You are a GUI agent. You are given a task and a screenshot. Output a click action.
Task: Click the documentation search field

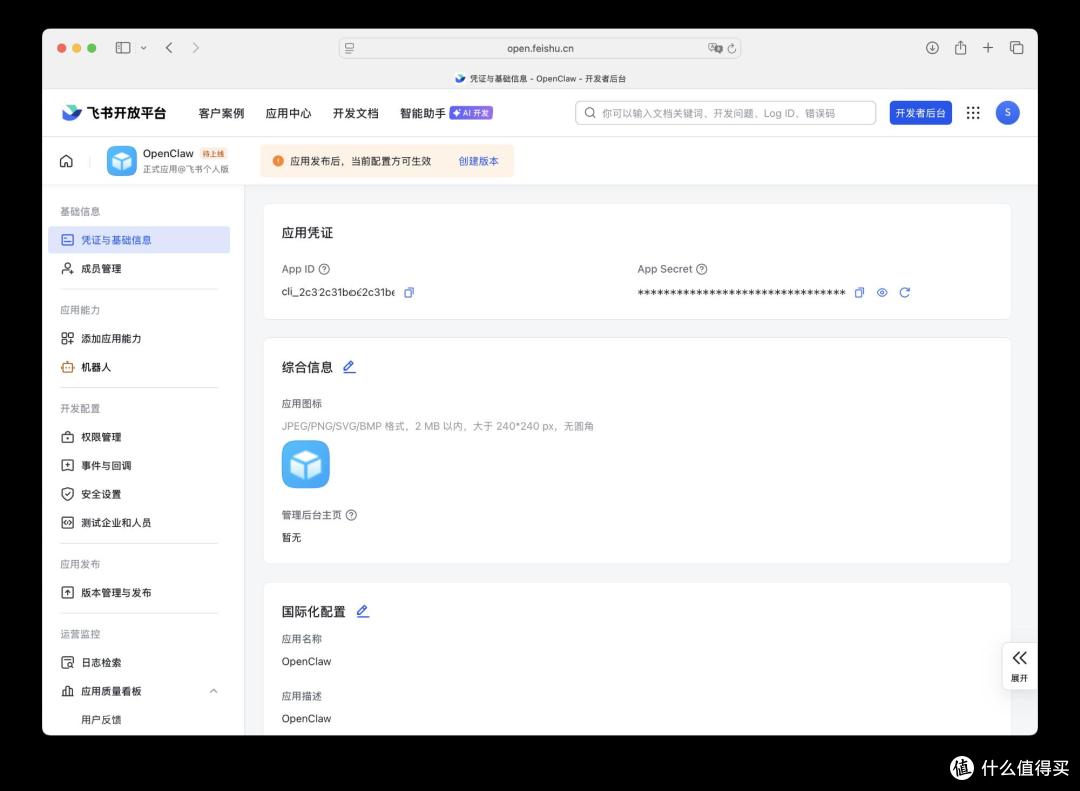click(725, 113)
